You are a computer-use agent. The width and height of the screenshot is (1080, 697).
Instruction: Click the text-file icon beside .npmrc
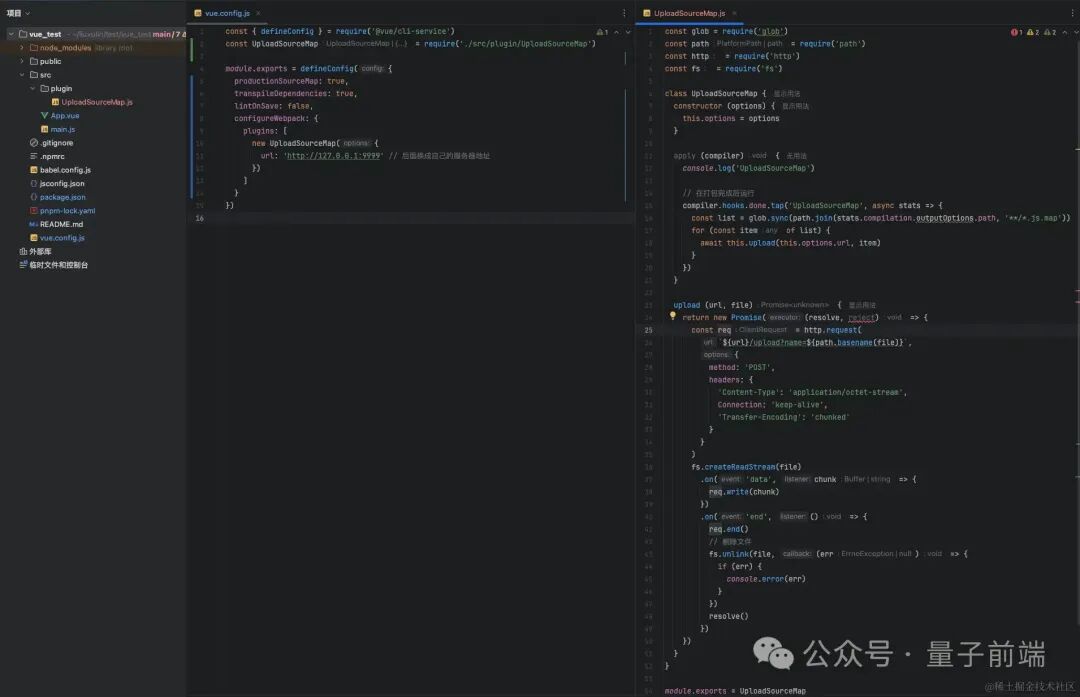coord(34,156)
